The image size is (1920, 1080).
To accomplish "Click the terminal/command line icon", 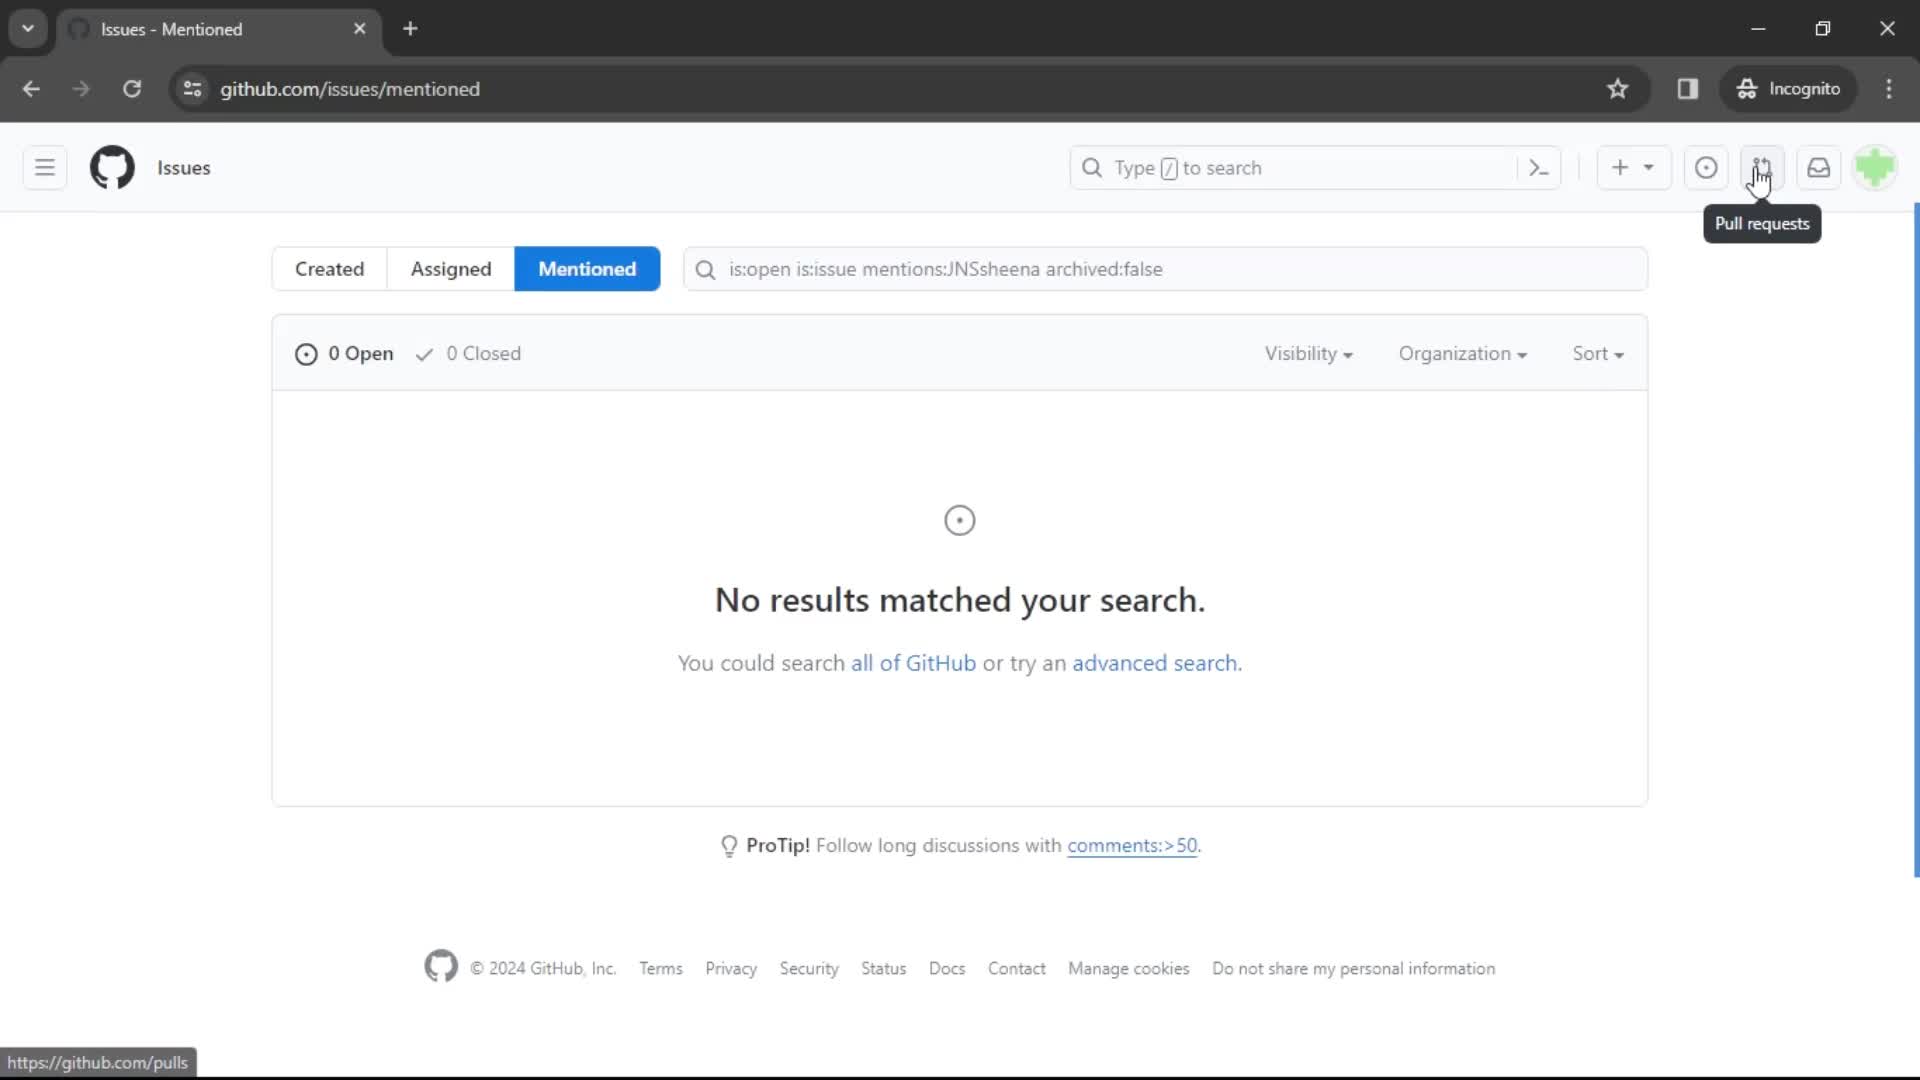I will 1538,167.
